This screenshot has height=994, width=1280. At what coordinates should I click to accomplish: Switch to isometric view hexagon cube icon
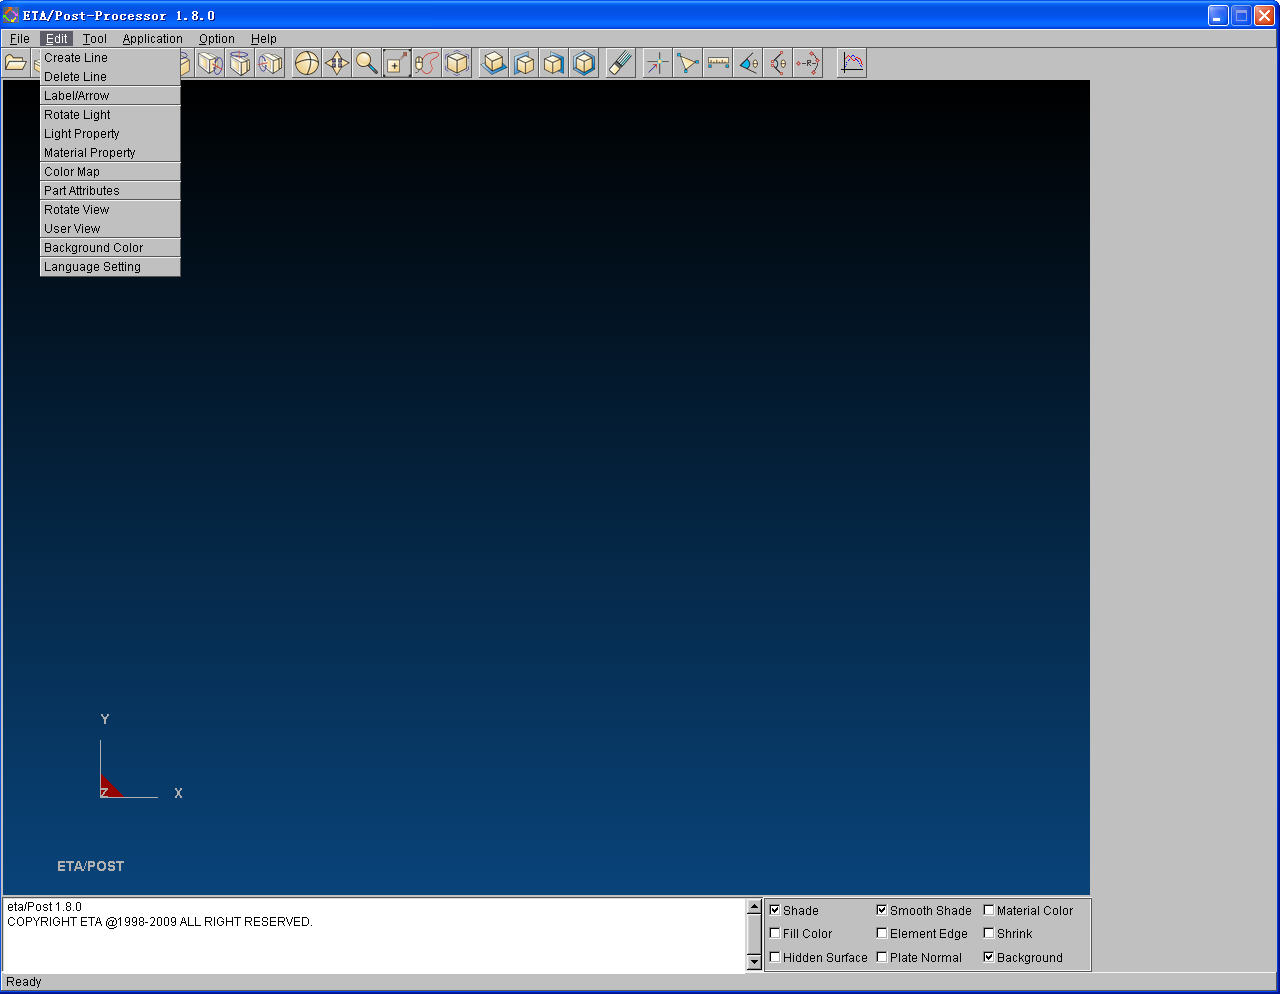(x=584, y=63)
